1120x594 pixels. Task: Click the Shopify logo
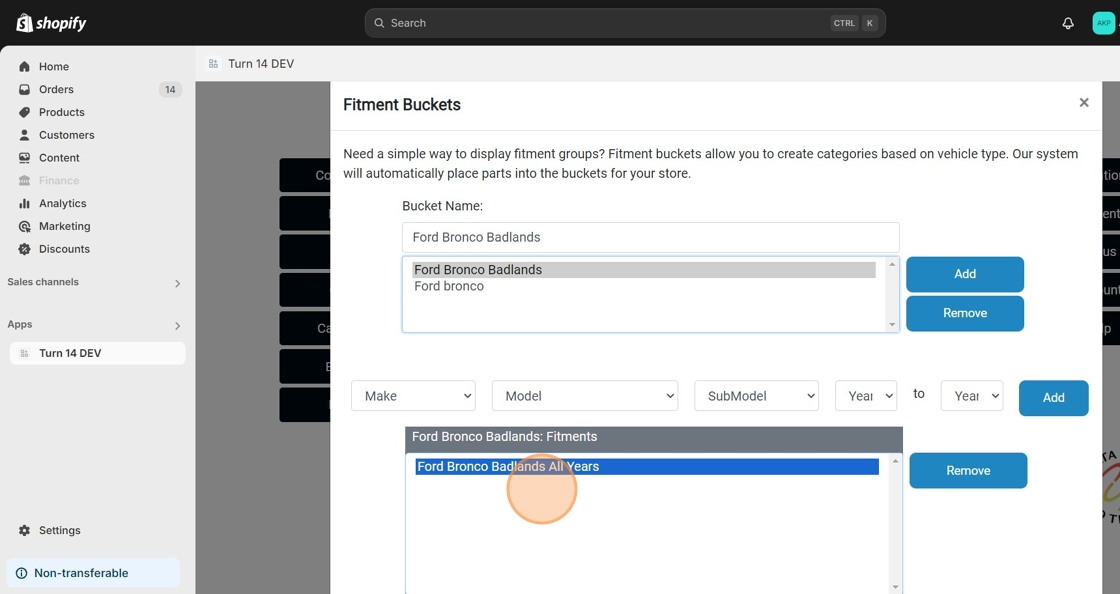[51, 23]
